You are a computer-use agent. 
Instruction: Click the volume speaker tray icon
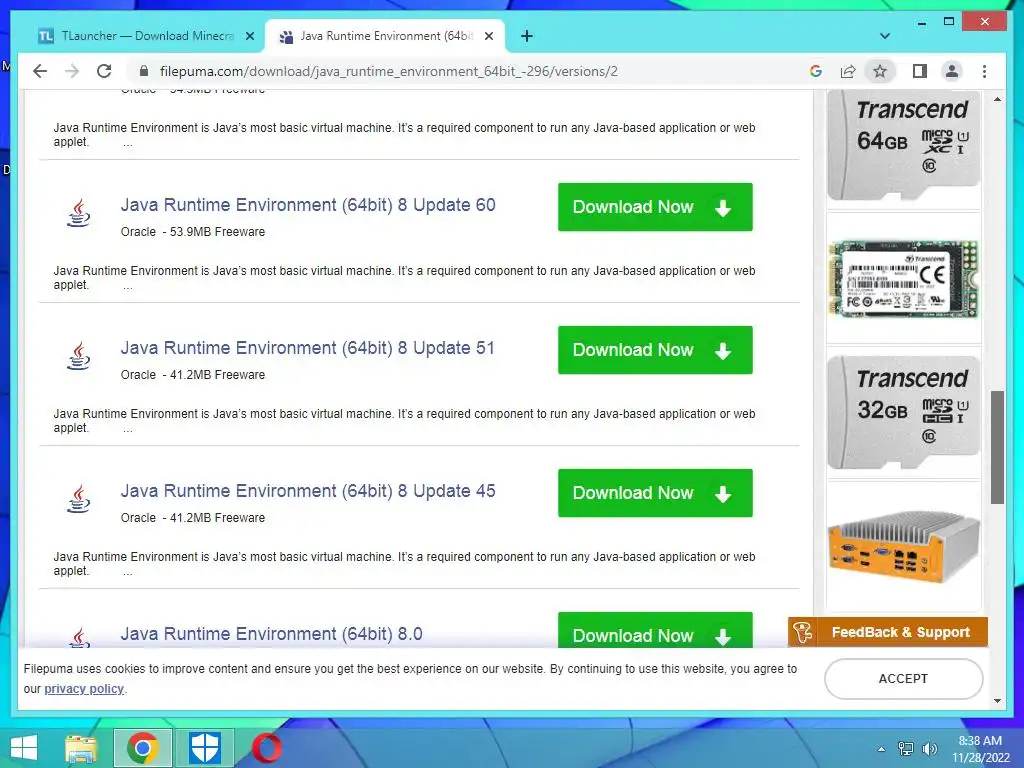(929, 749)
